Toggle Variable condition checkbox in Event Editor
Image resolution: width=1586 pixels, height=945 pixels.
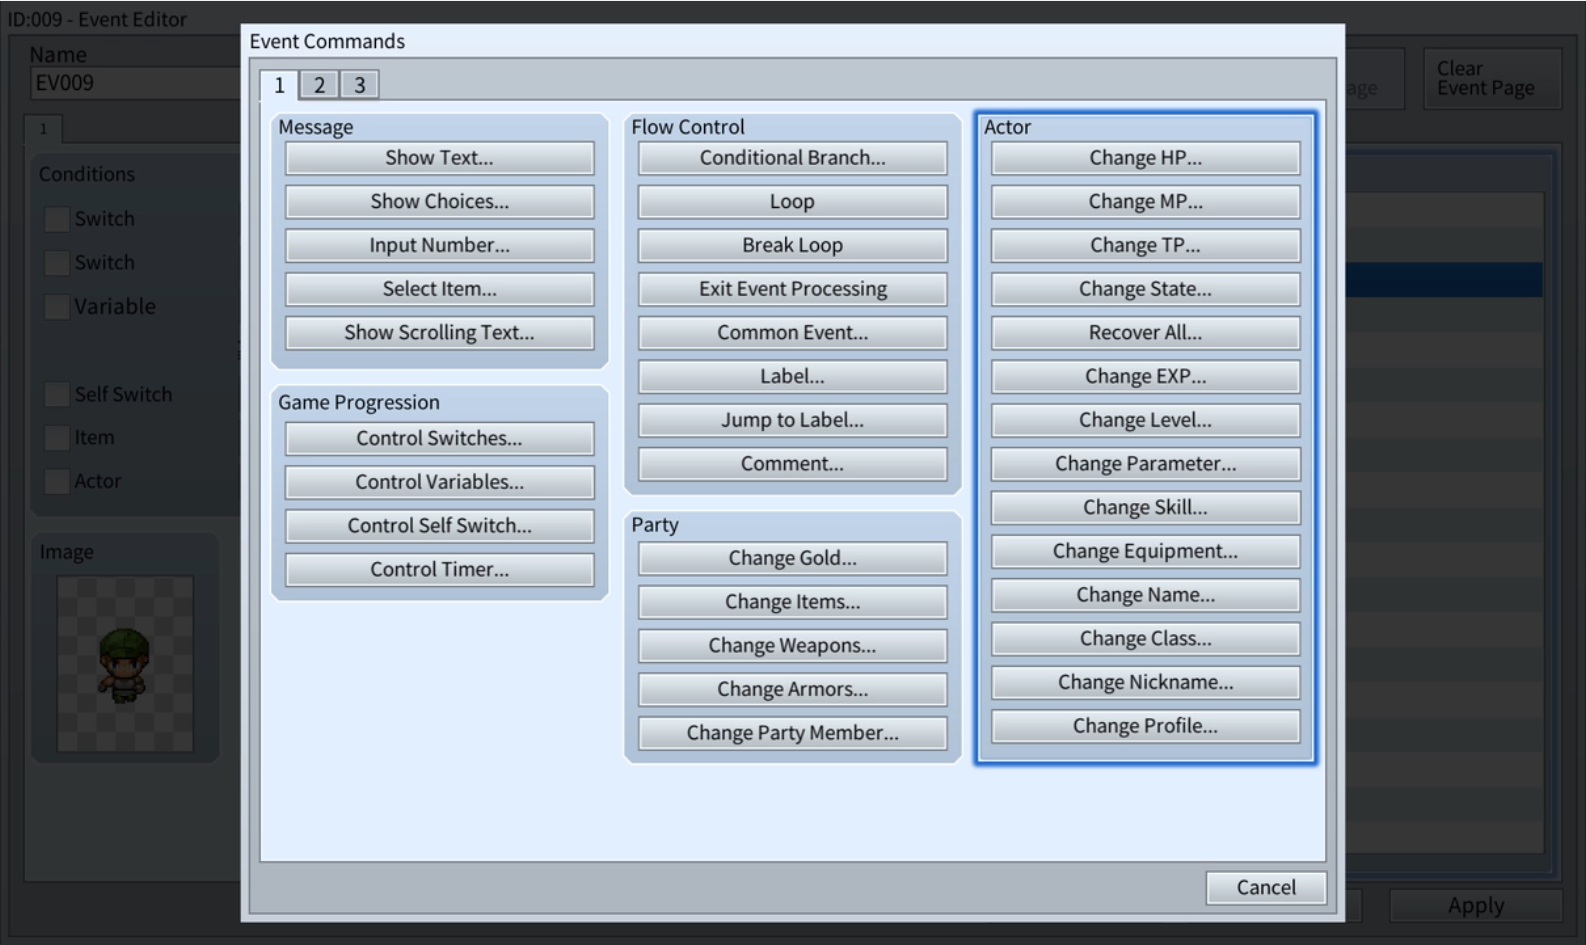(57, 307)
